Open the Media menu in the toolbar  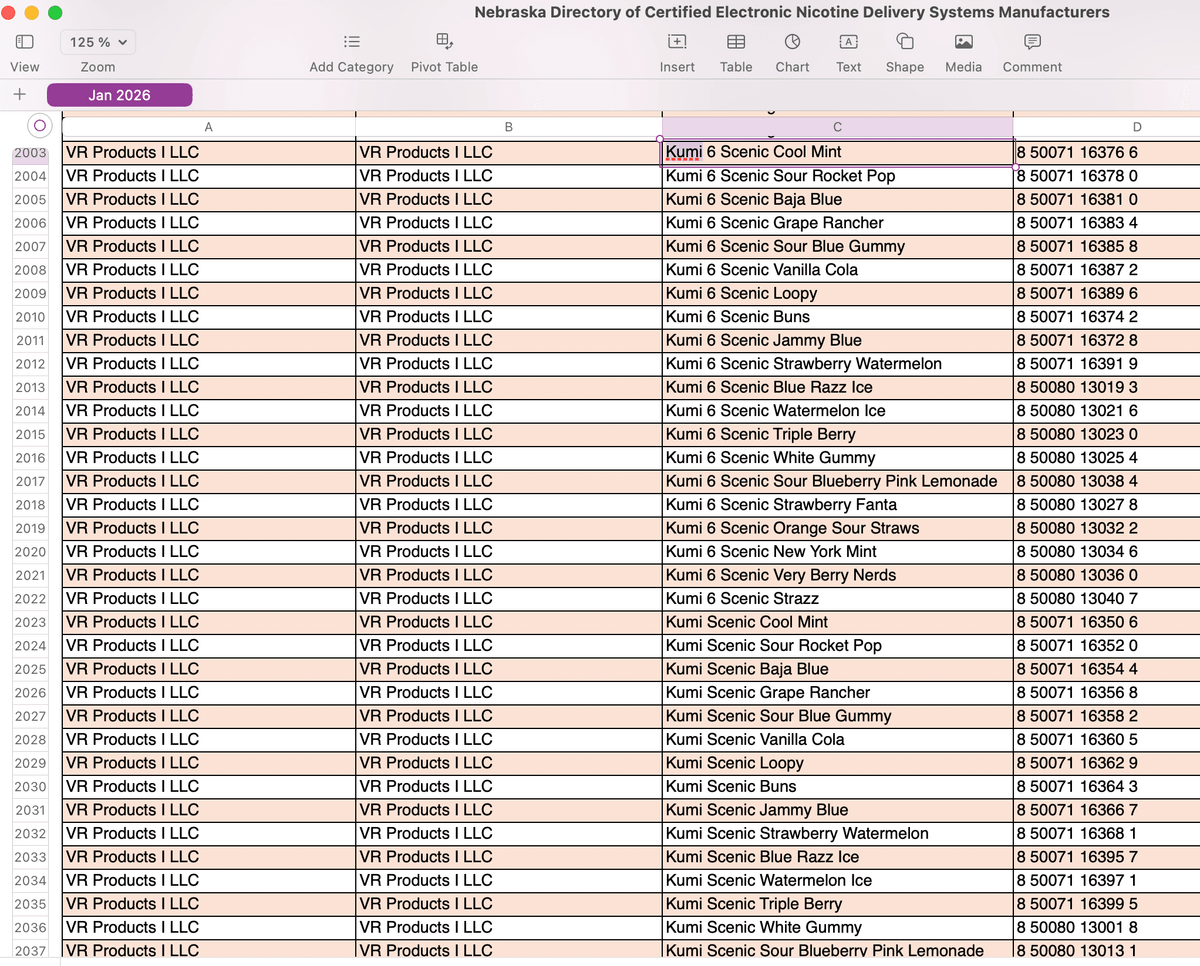pyautogui.click(x=963, y=42)
